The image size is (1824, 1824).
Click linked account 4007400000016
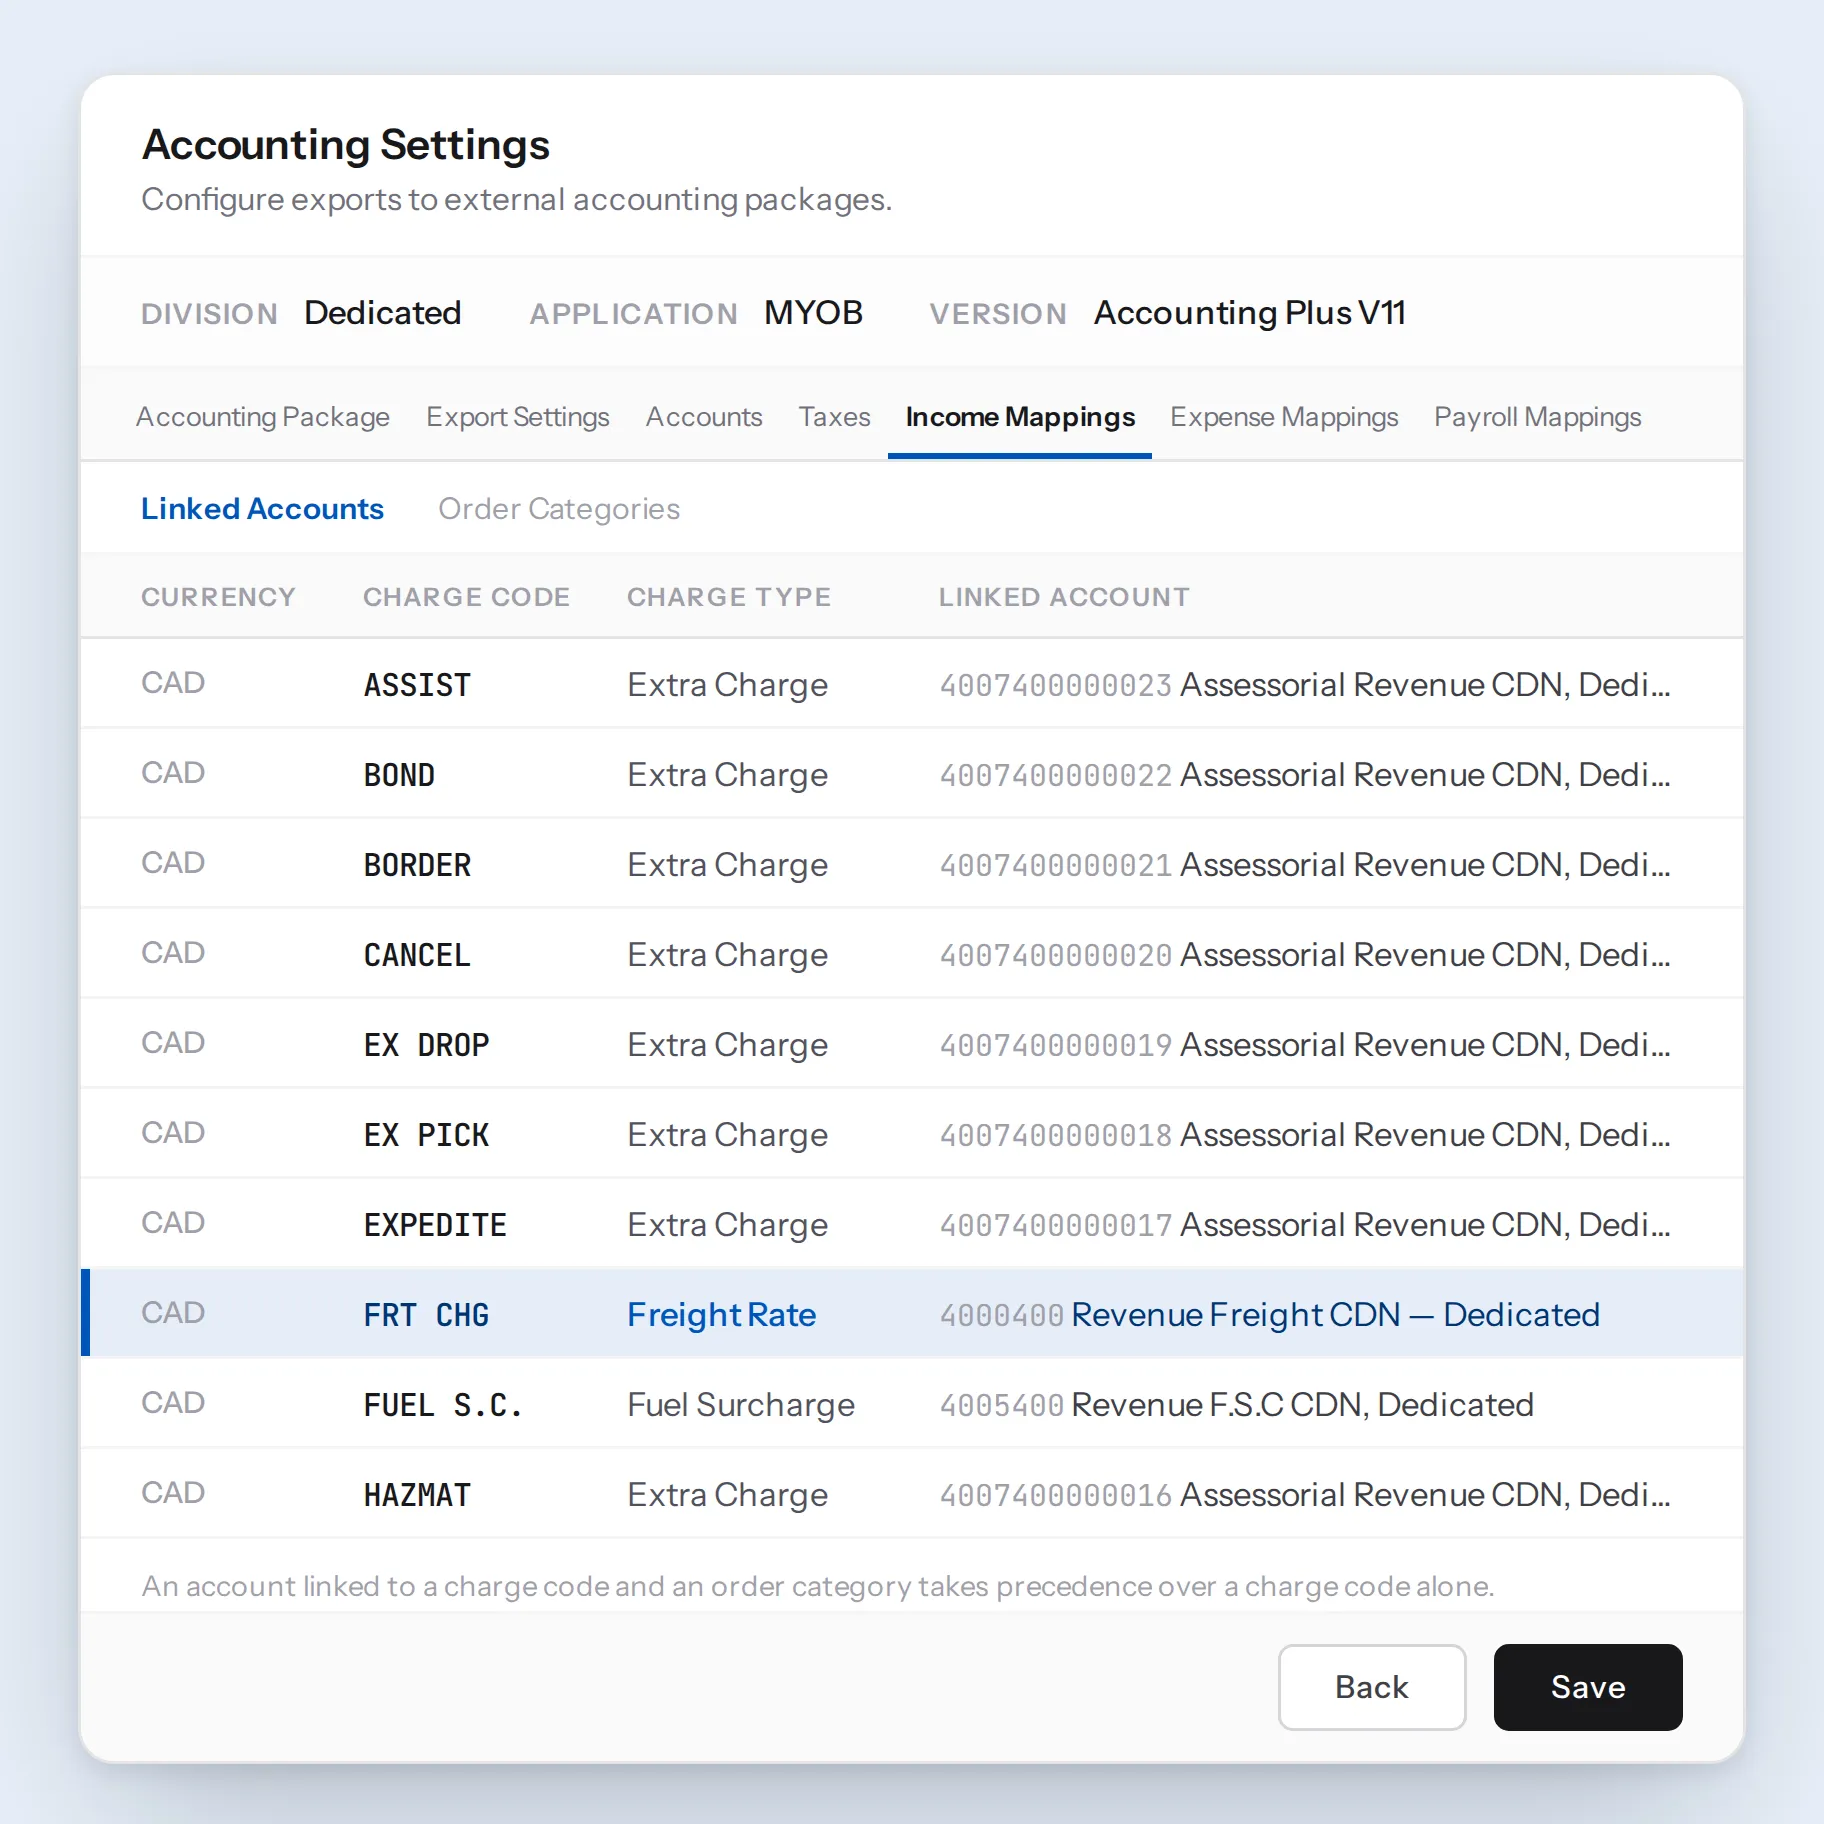[1305, 1495]
